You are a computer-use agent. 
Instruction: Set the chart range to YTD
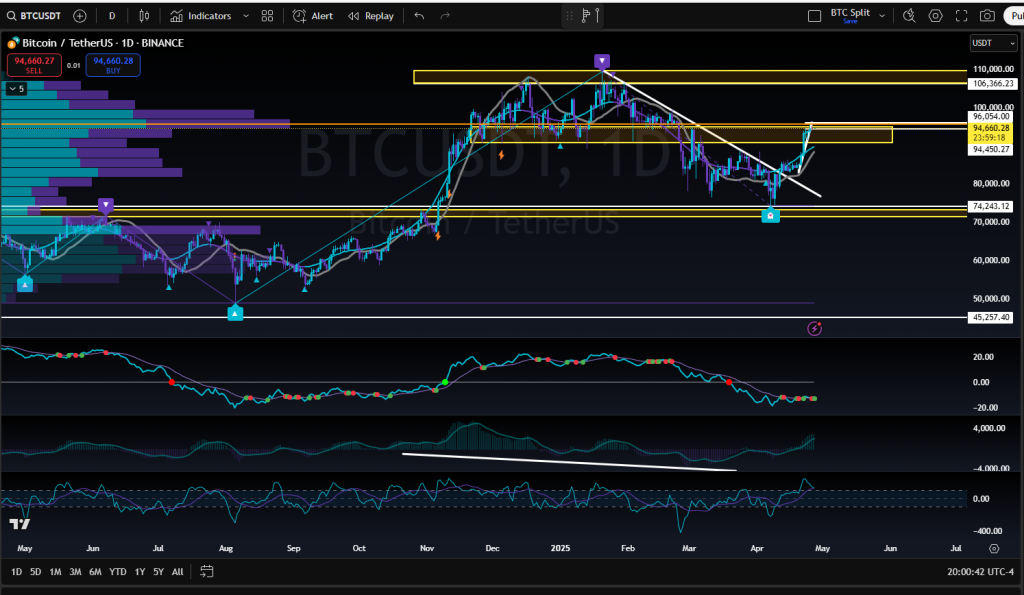118,572
